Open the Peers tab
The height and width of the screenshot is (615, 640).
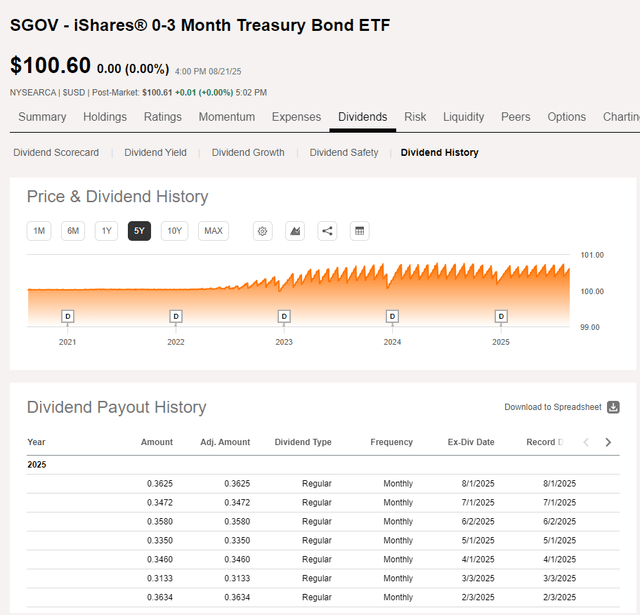[x=516, y=117]
